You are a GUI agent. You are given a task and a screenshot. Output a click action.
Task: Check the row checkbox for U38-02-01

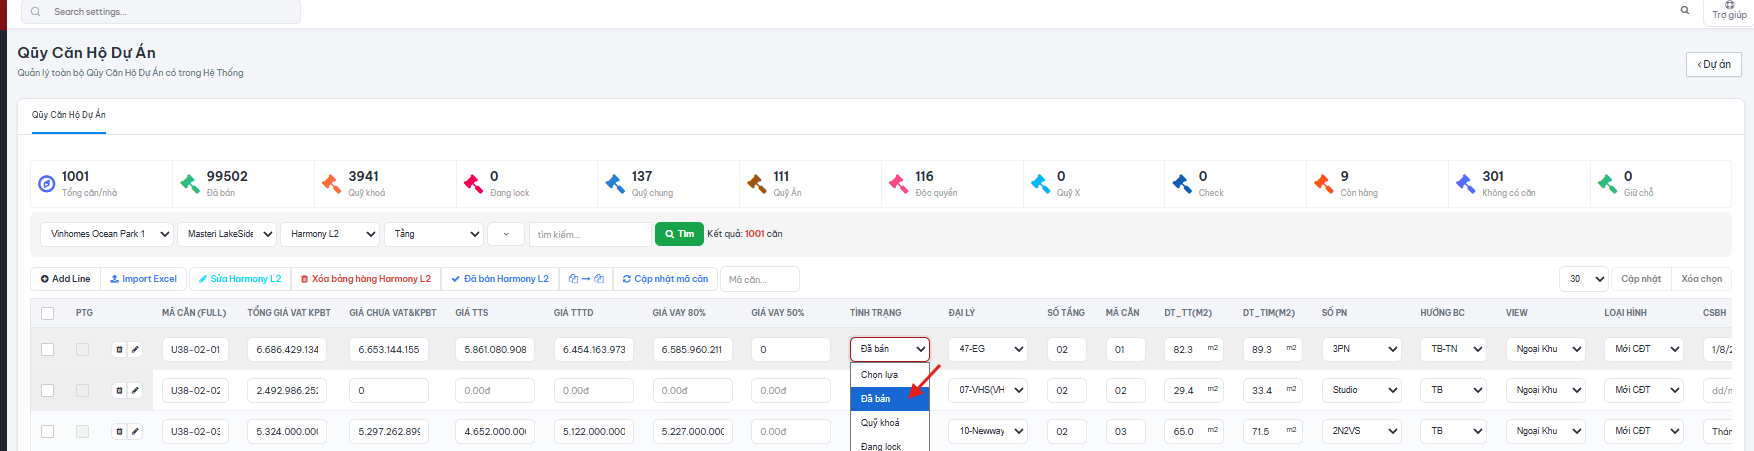[47, 349]
